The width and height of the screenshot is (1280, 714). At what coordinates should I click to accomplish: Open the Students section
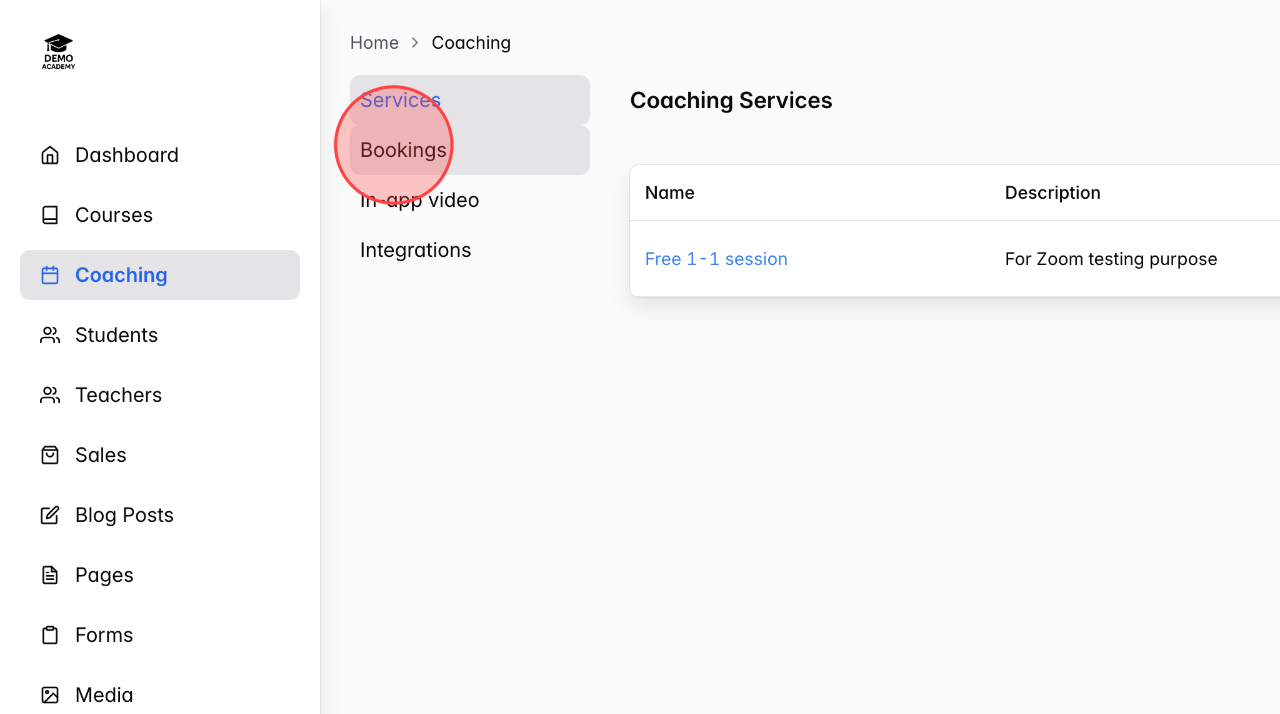160,335
